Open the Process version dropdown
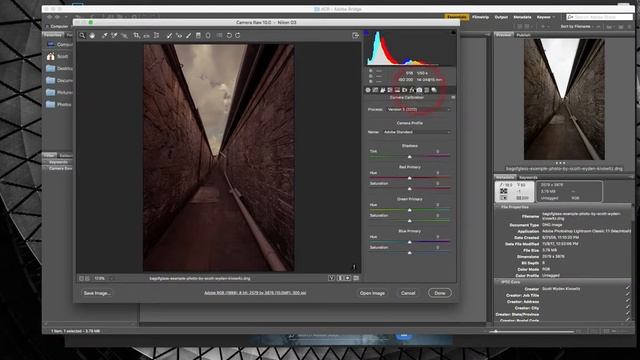Image resolution: width=640 pixels, height=360 pixels. click(x=418, y=109)
